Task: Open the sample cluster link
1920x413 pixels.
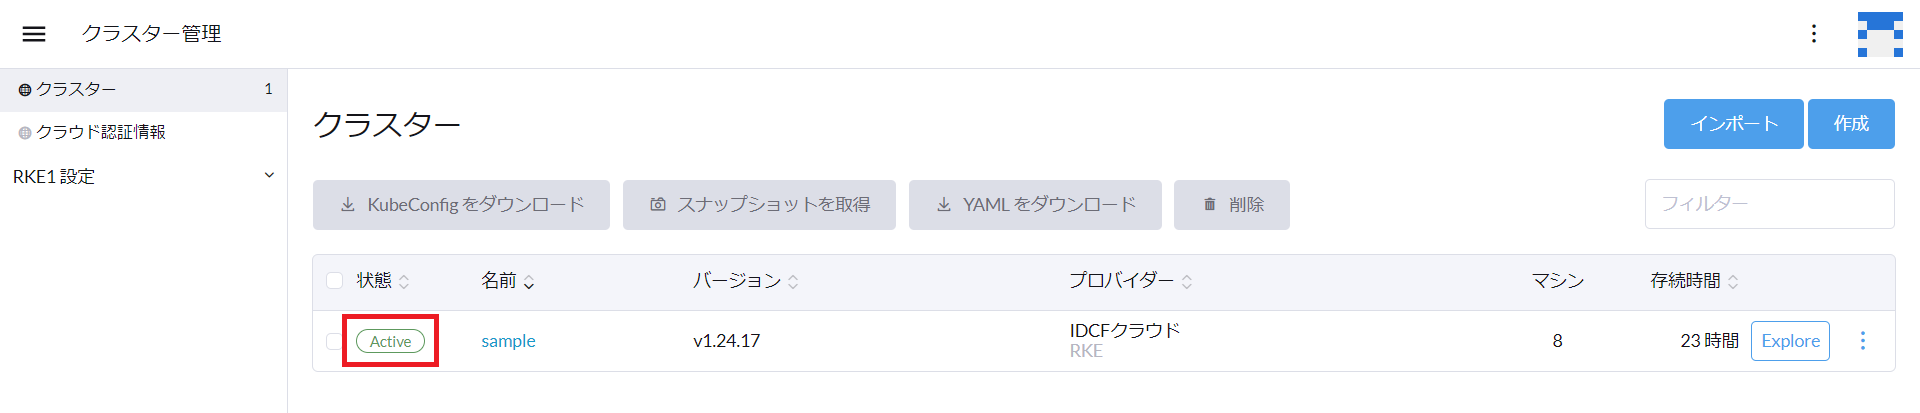Action: pos(508,341)
